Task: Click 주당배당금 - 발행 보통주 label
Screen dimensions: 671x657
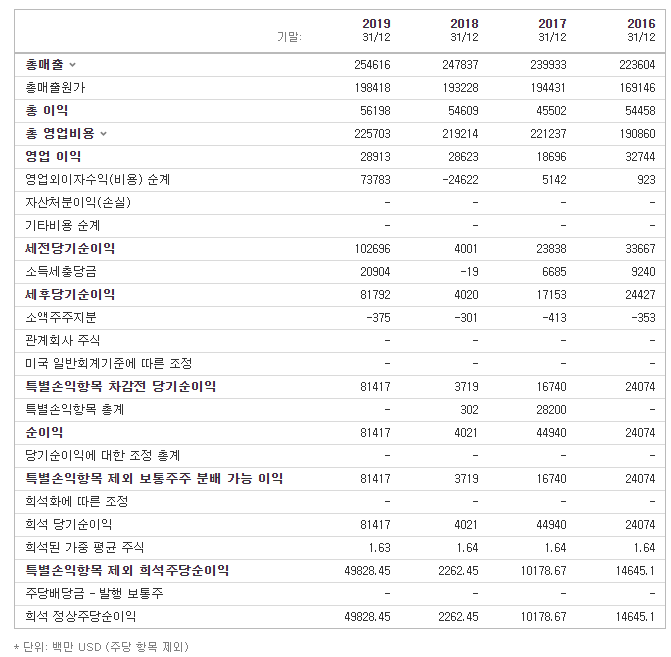Action: (x=94, y=594)
